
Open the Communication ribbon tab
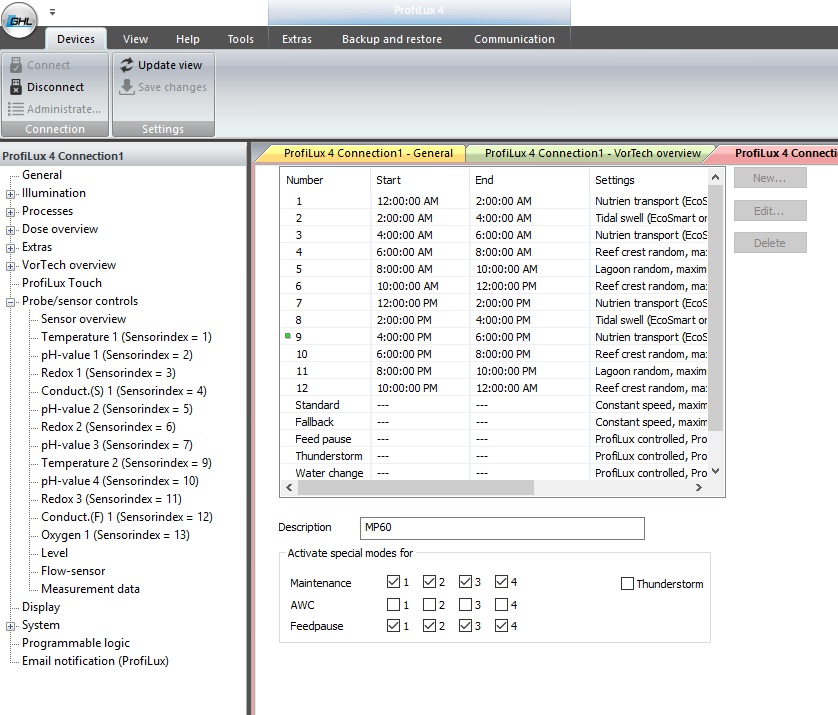(x=514, y=39)
